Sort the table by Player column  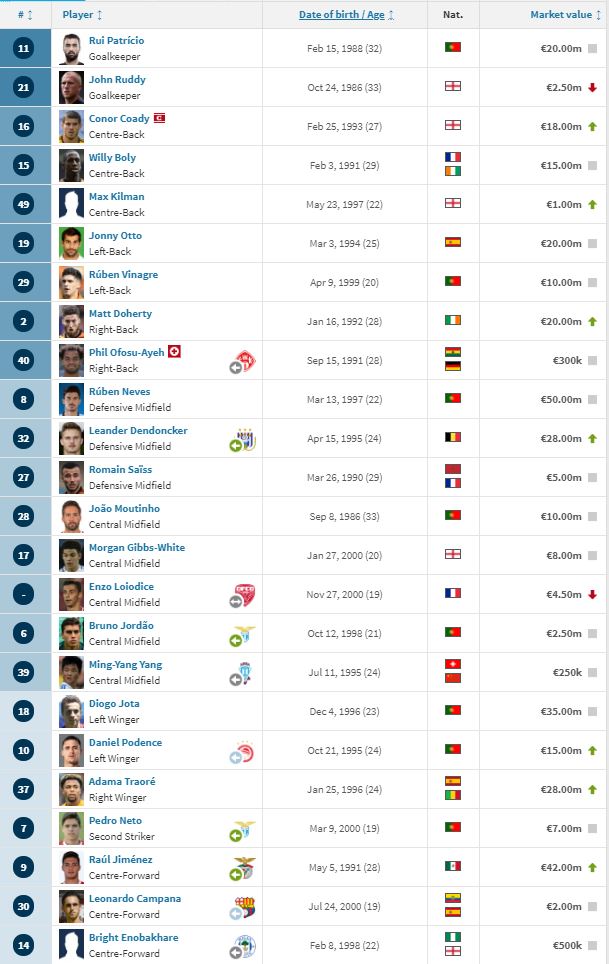click(82, 15)
